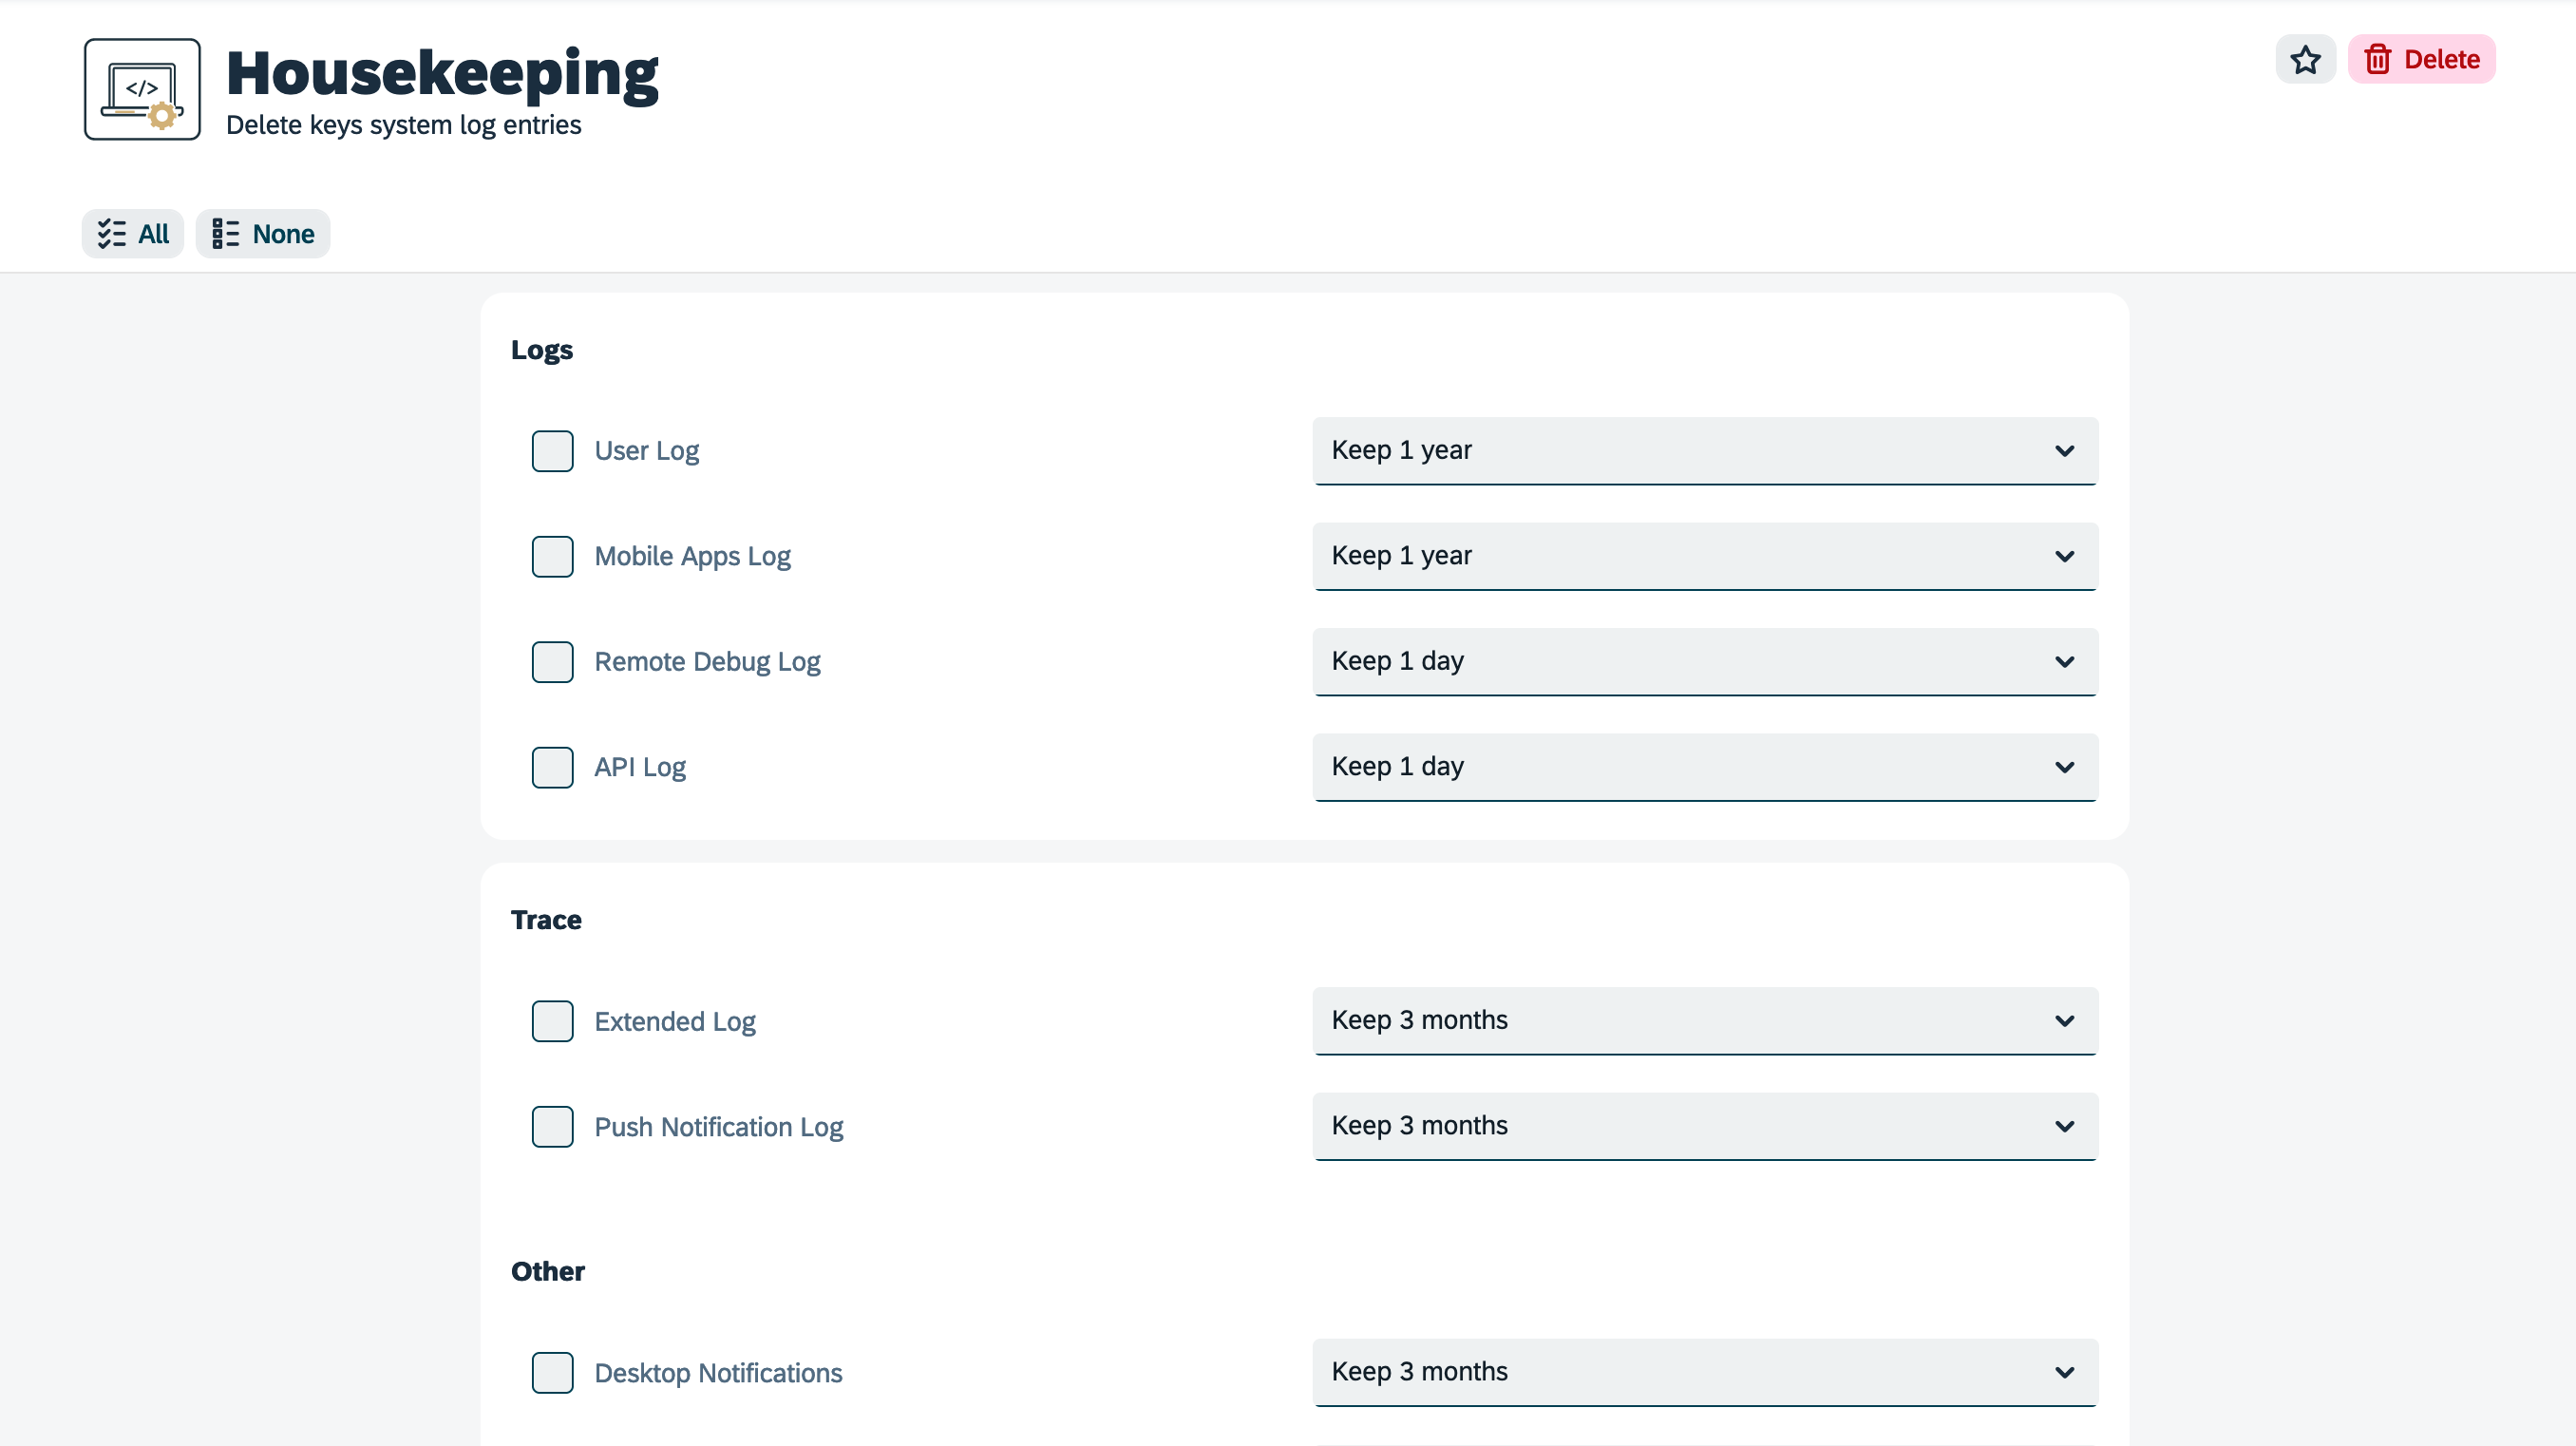Image resolution: width=2576 pixels, height=1446 pixels.
Task: Enable the User Log checkbox
Action: 552,451
